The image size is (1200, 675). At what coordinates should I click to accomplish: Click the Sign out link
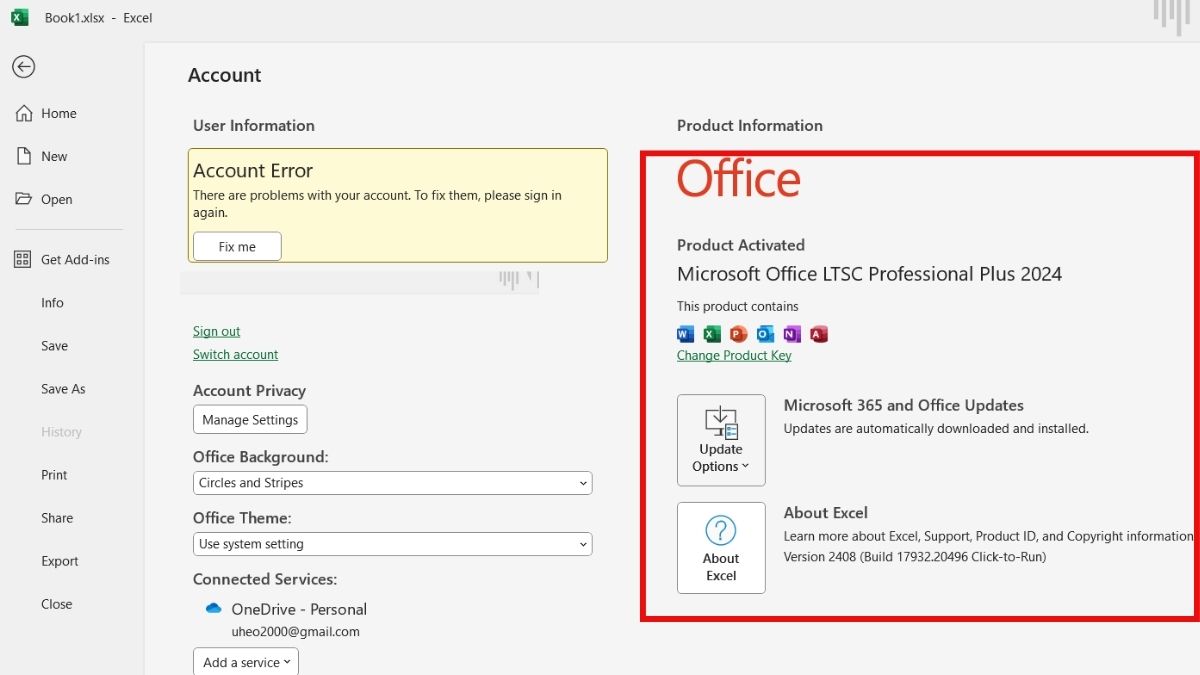point(216,331)
